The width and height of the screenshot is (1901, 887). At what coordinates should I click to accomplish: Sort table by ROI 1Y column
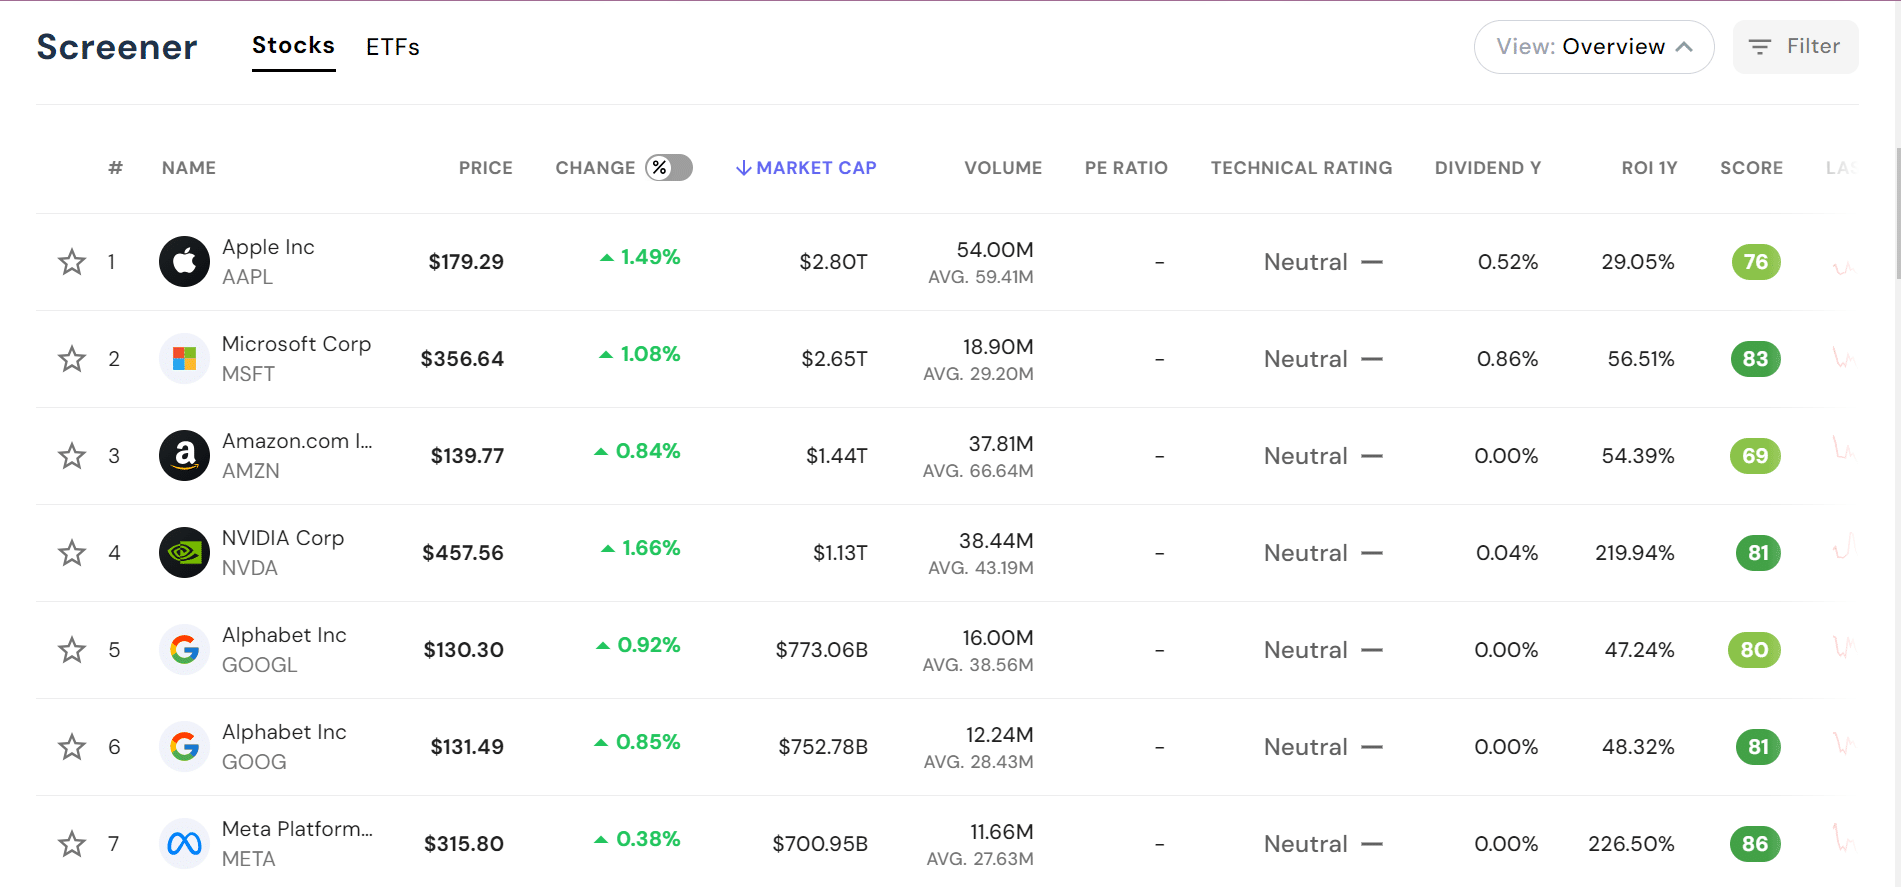pyautogui.click(x=1648, y=168)
